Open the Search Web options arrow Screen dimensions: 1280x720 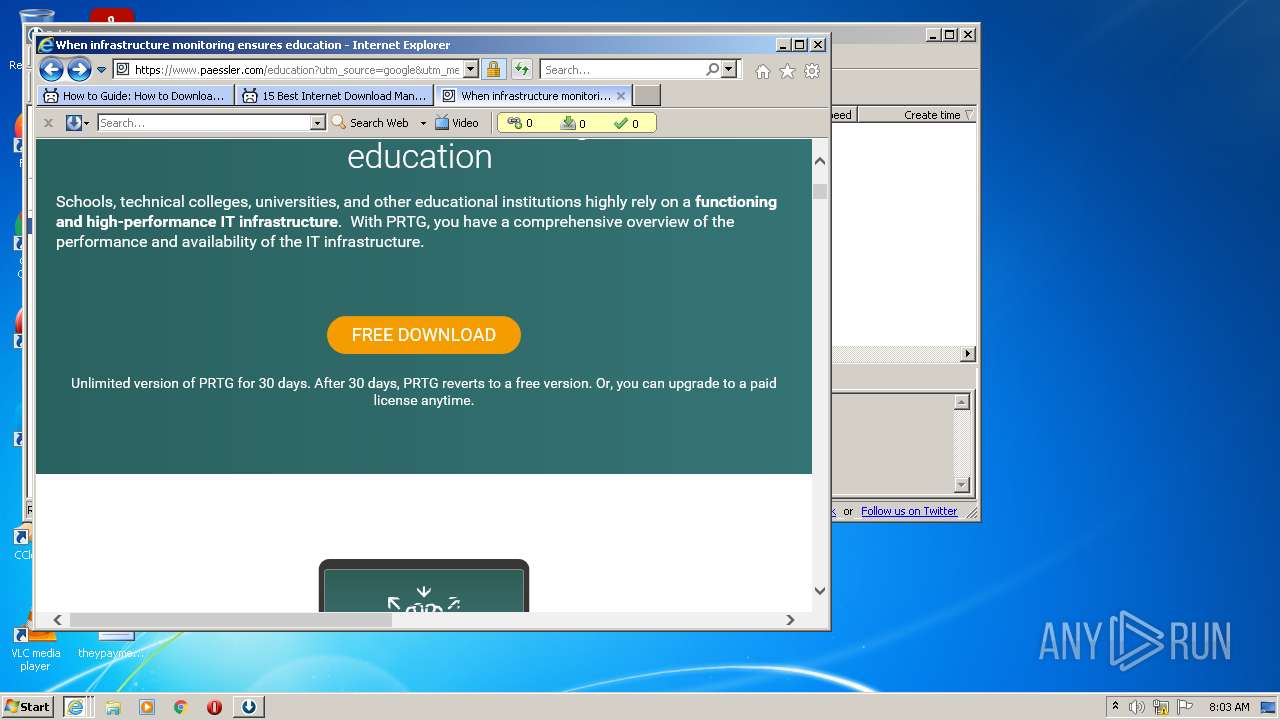[x=423, y=123]
